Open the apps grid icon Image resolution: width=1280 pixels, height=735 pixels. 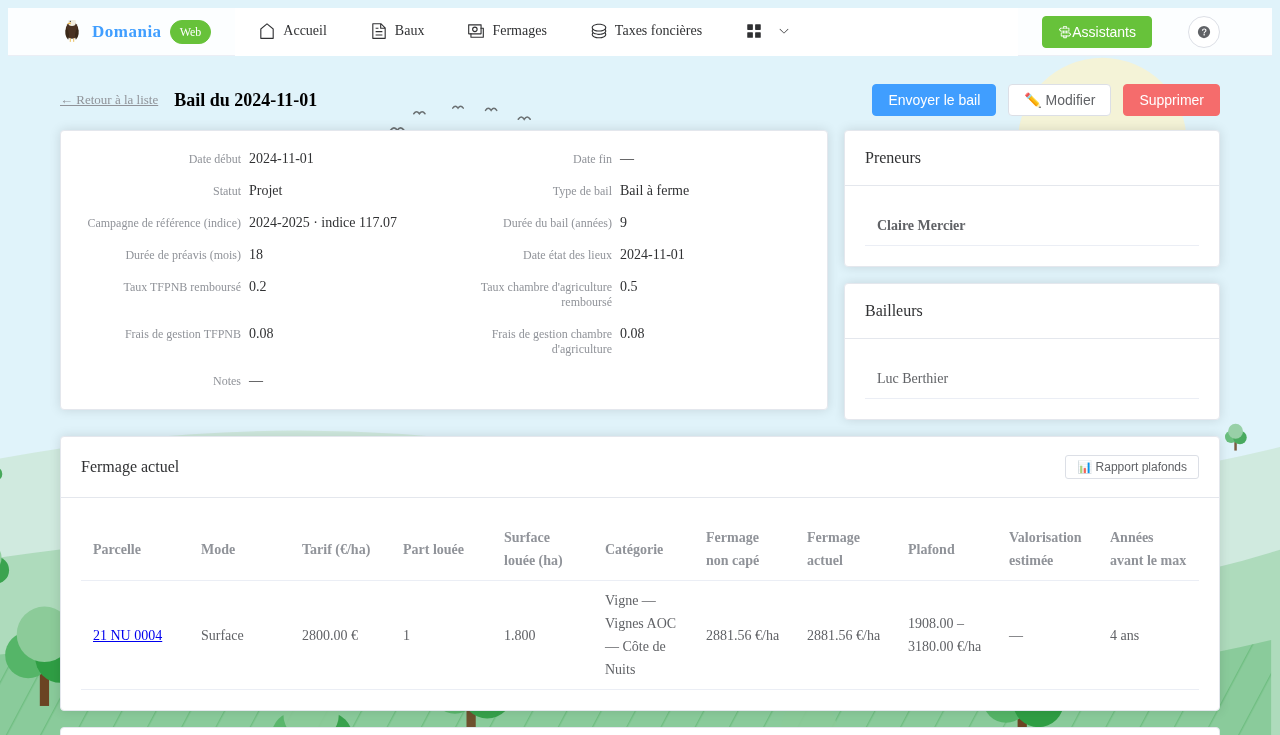tap(754, 31)
